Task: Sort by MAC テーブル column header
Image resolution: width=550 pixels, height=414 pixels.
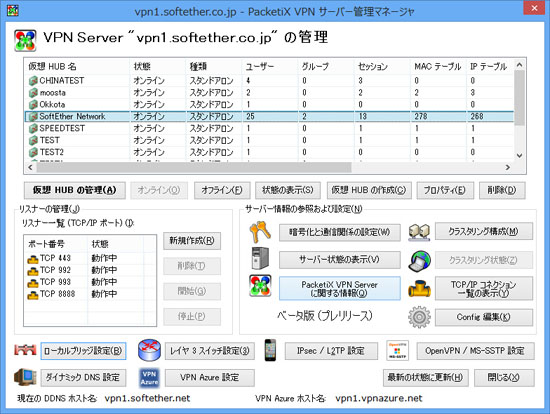Action: point(438,67)
